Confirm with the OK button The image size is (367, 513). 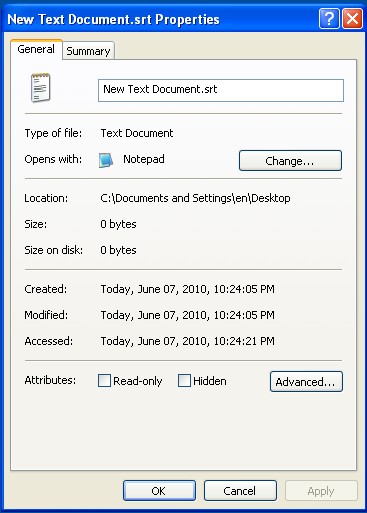[159, 490]
